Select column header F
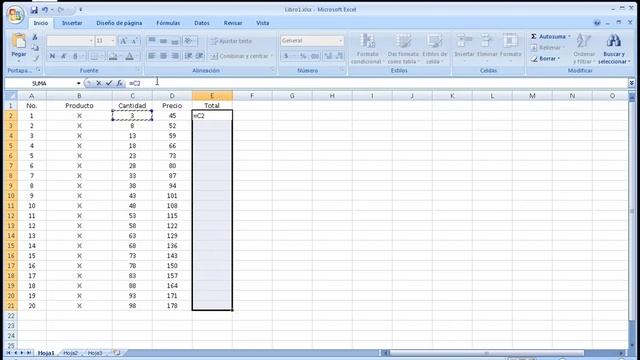This screenshot has width=640, height=360. click(252, 96)
